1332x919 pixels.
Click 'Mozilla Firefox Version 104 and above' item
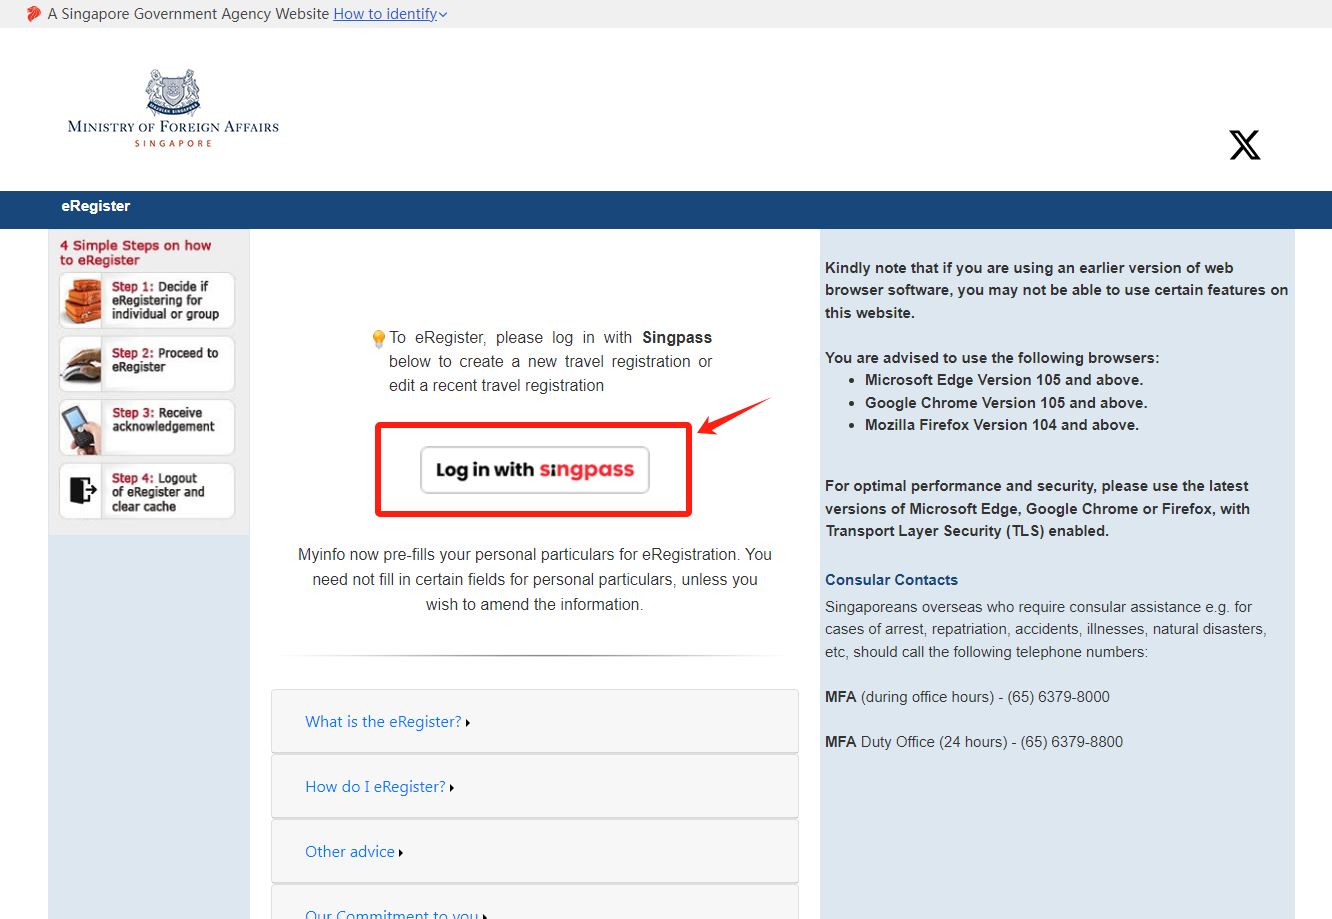(1002, 425)
